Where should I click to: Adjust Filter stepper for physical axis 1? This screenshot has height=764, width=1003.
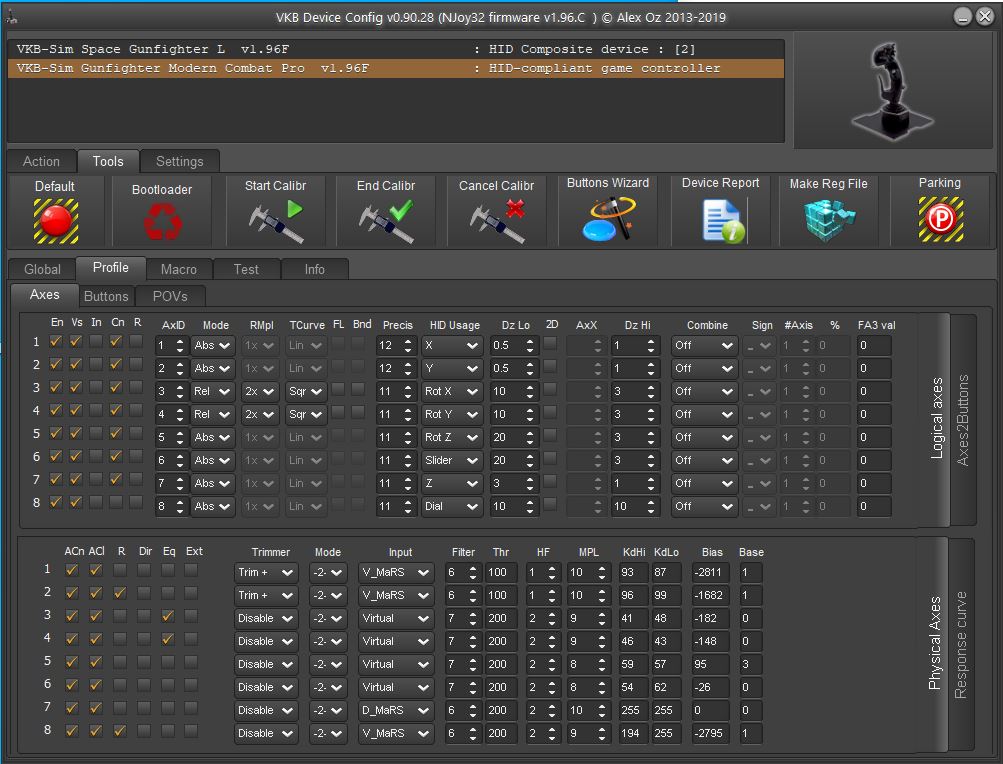click(473, 573)
